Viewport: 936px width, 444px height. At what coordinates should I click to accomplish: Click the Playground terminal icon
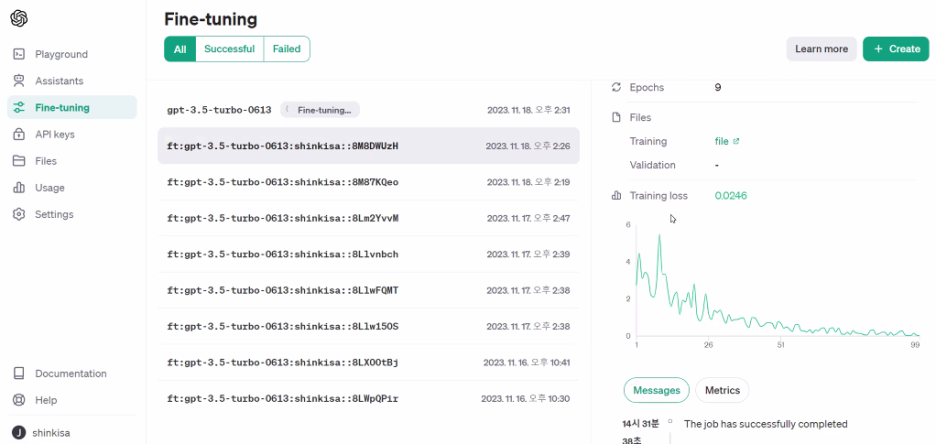click(19, 54)
